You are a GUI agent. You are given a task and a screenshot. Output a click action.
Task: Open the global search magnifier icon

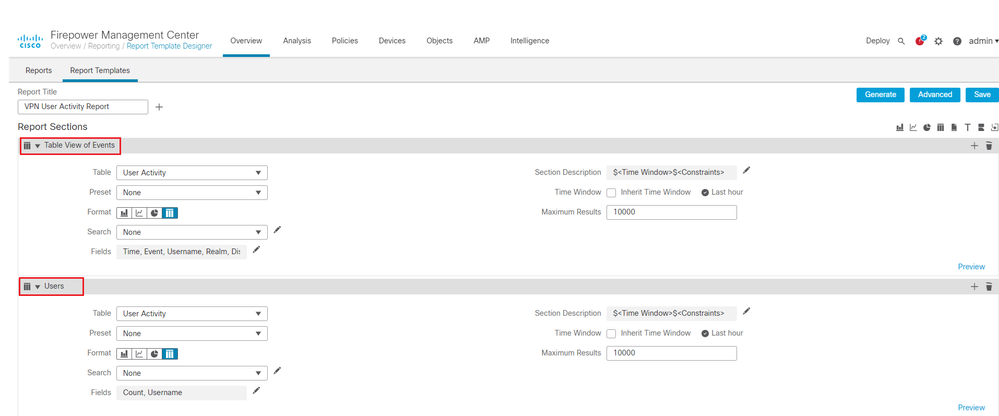tap(901, 41)
